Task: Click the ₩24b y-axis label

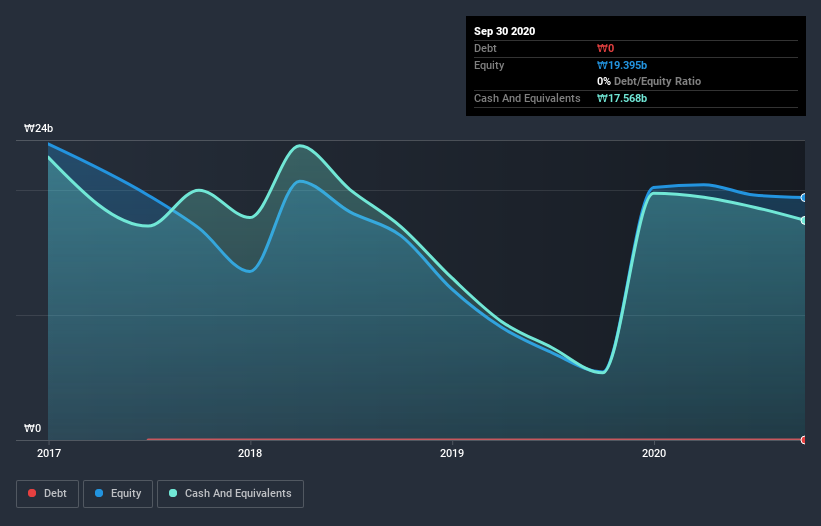Action: (x=39, y=128)
